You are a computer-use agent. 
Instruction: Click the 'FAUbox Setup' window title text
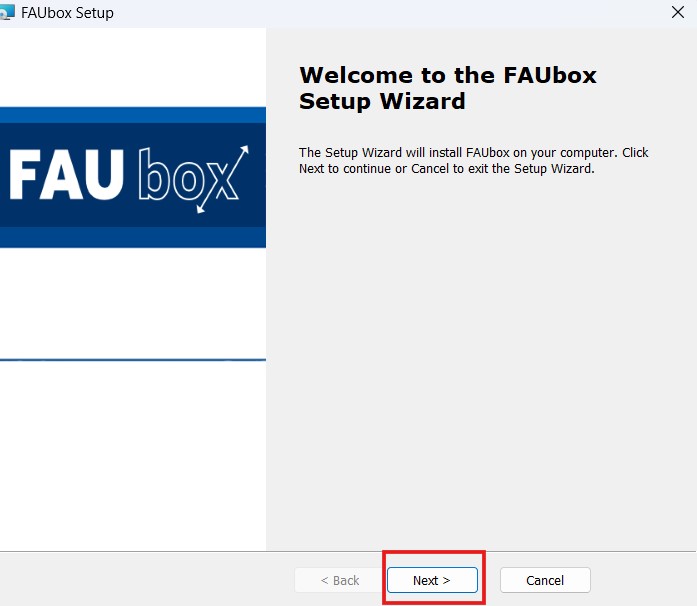[67, 13]
